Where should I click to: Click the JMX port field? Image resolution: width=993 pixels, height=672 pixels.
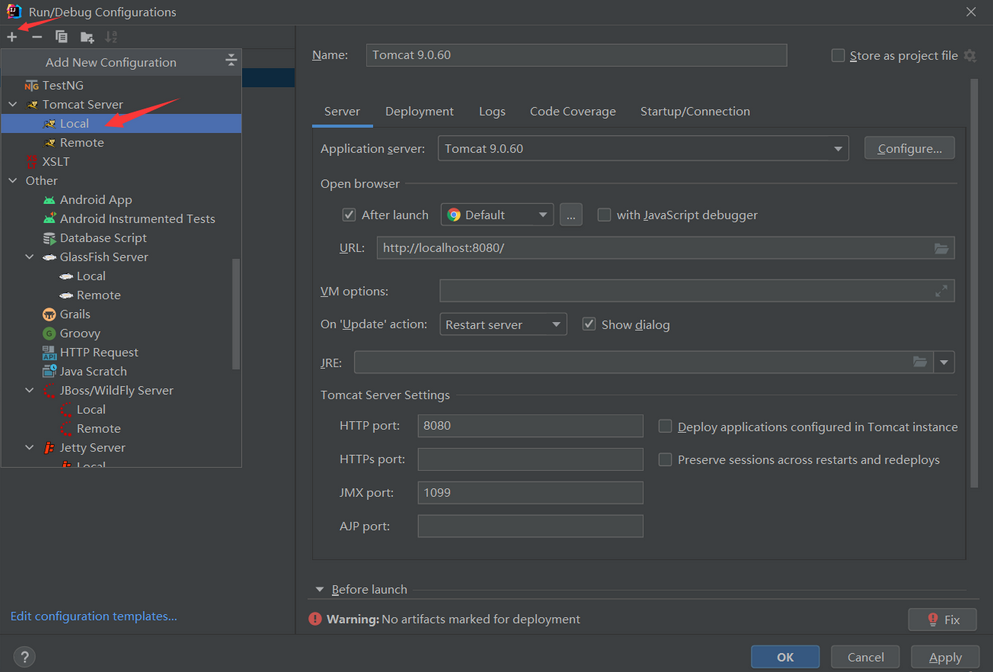pos(530,493)
